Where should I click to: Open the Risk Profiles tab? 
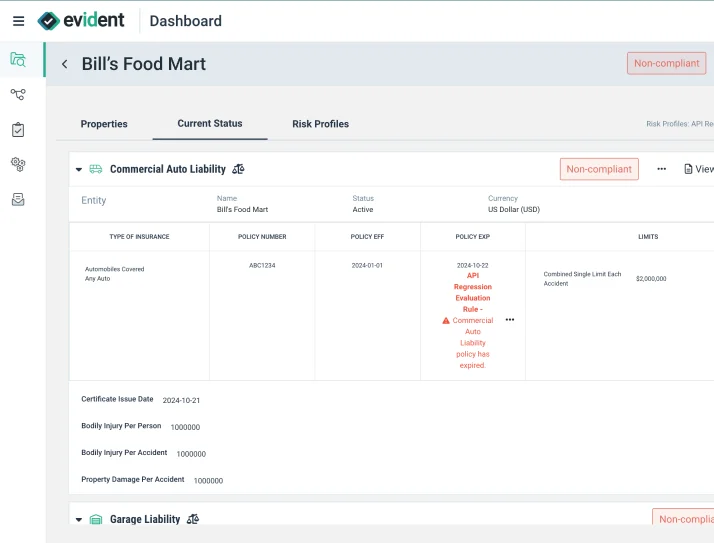pyautogui.click(x=321, y=124)
